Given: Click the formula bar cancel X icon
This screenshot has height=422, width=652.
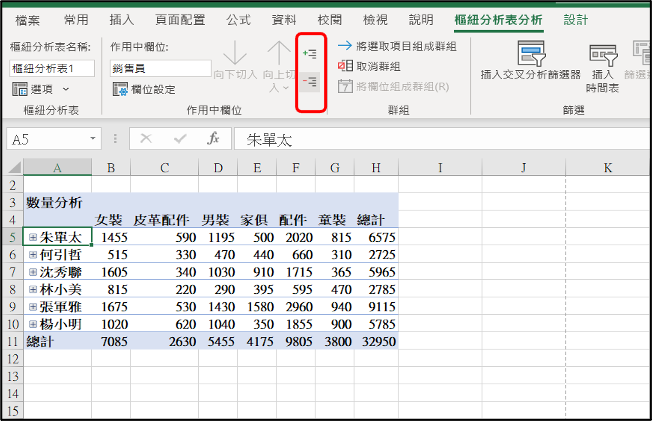Looking at the screenshot, I should (146, 138).
